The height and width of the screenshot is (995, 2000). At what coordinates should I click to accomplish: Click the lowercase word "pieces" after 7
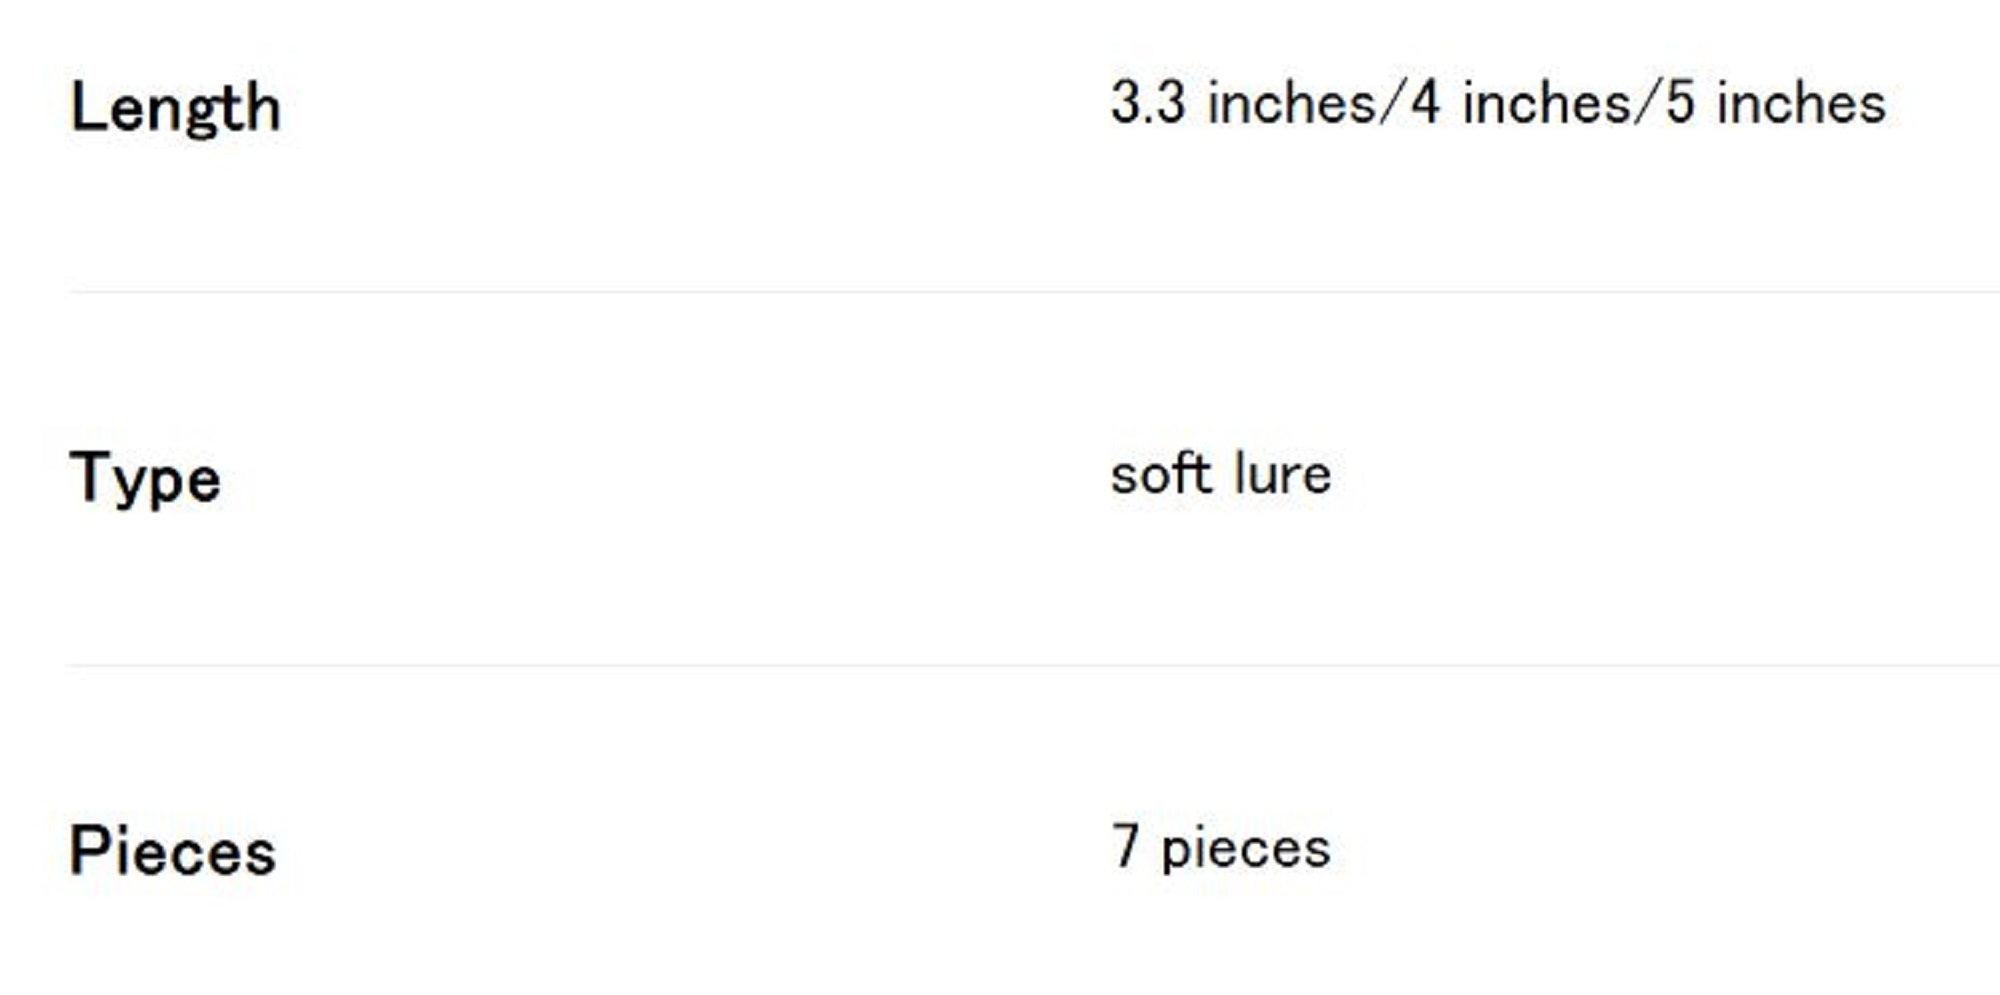point(1245,849)
